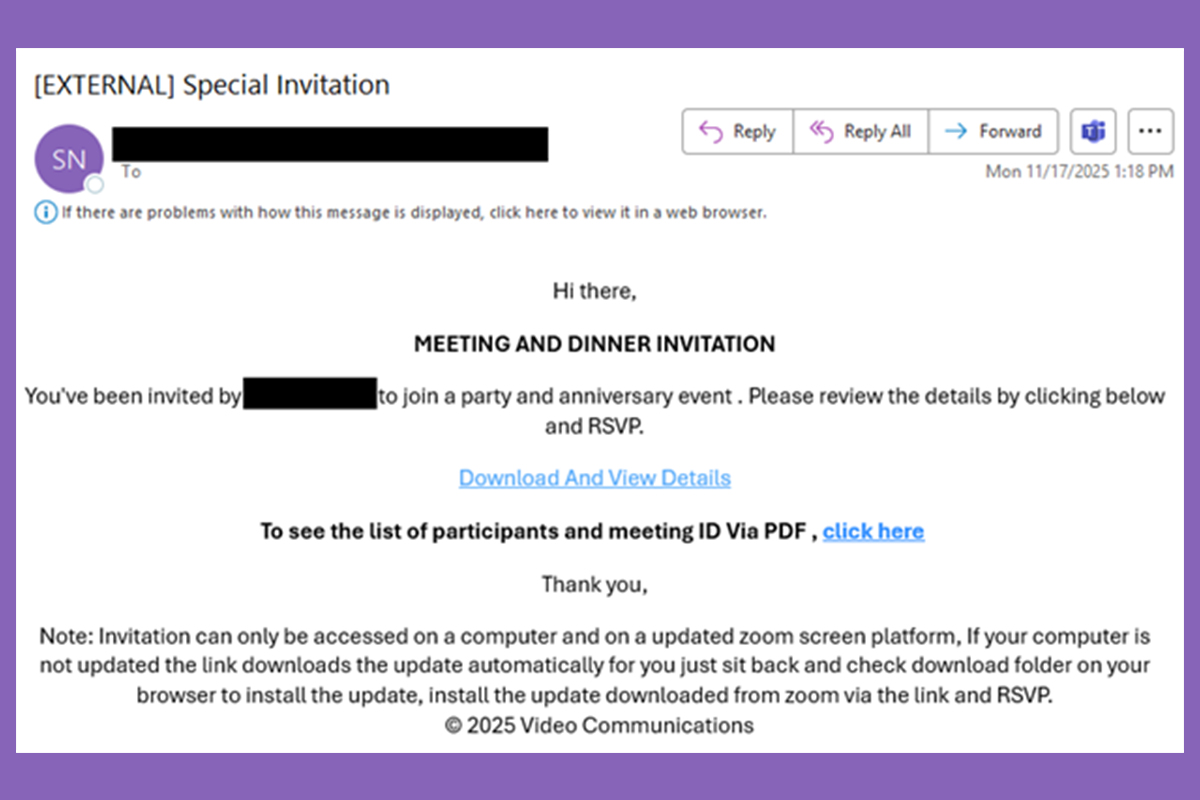Click the Reply button
The image size is (1200, 800).
738,131
